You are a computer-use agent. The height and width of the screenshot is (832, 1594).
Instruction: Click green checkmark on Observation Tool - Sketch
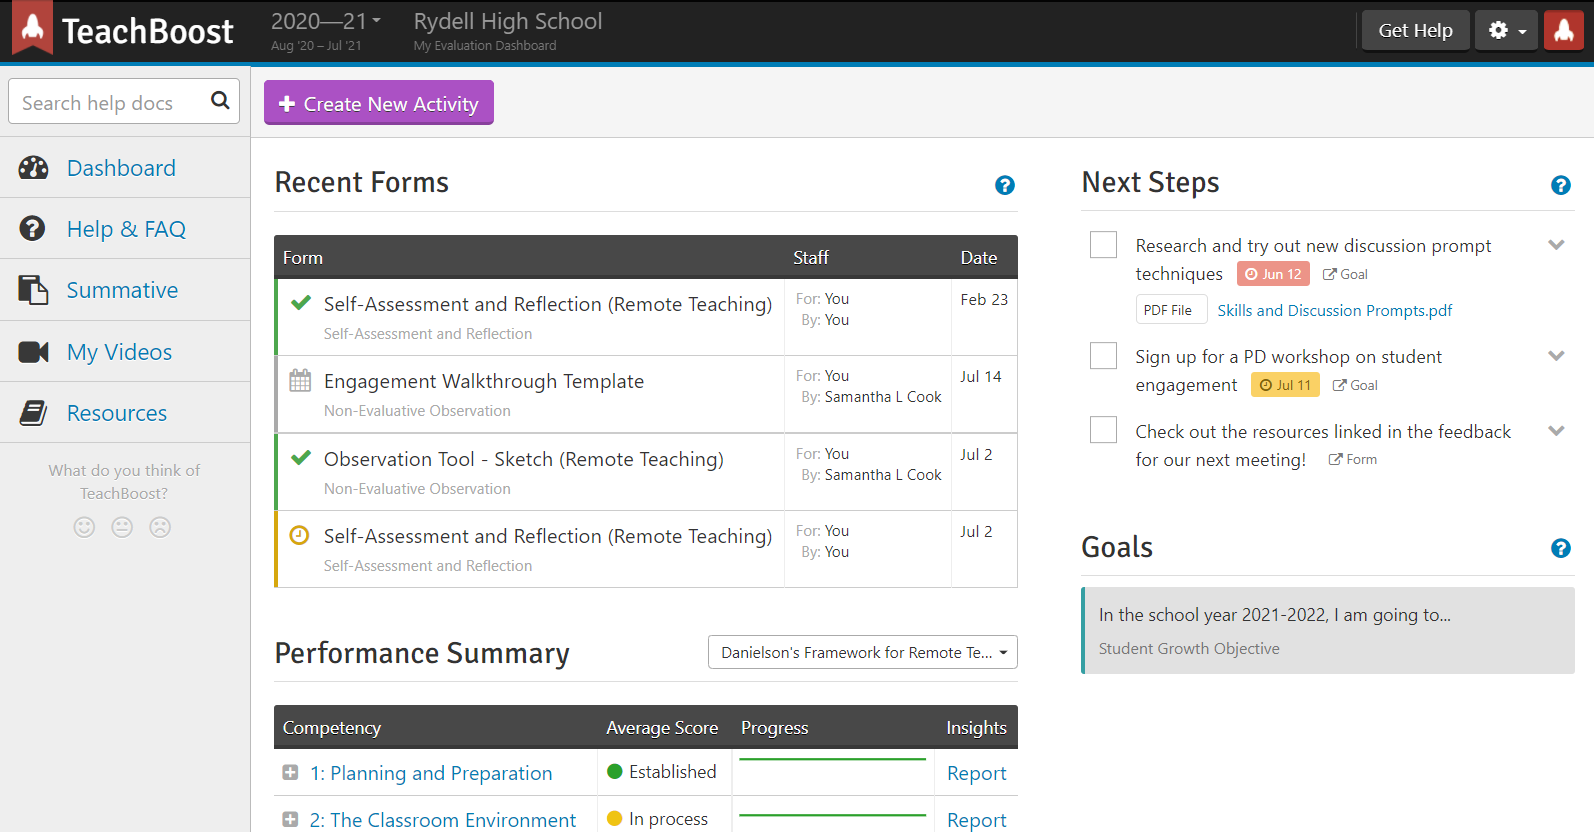click(300, 457)
